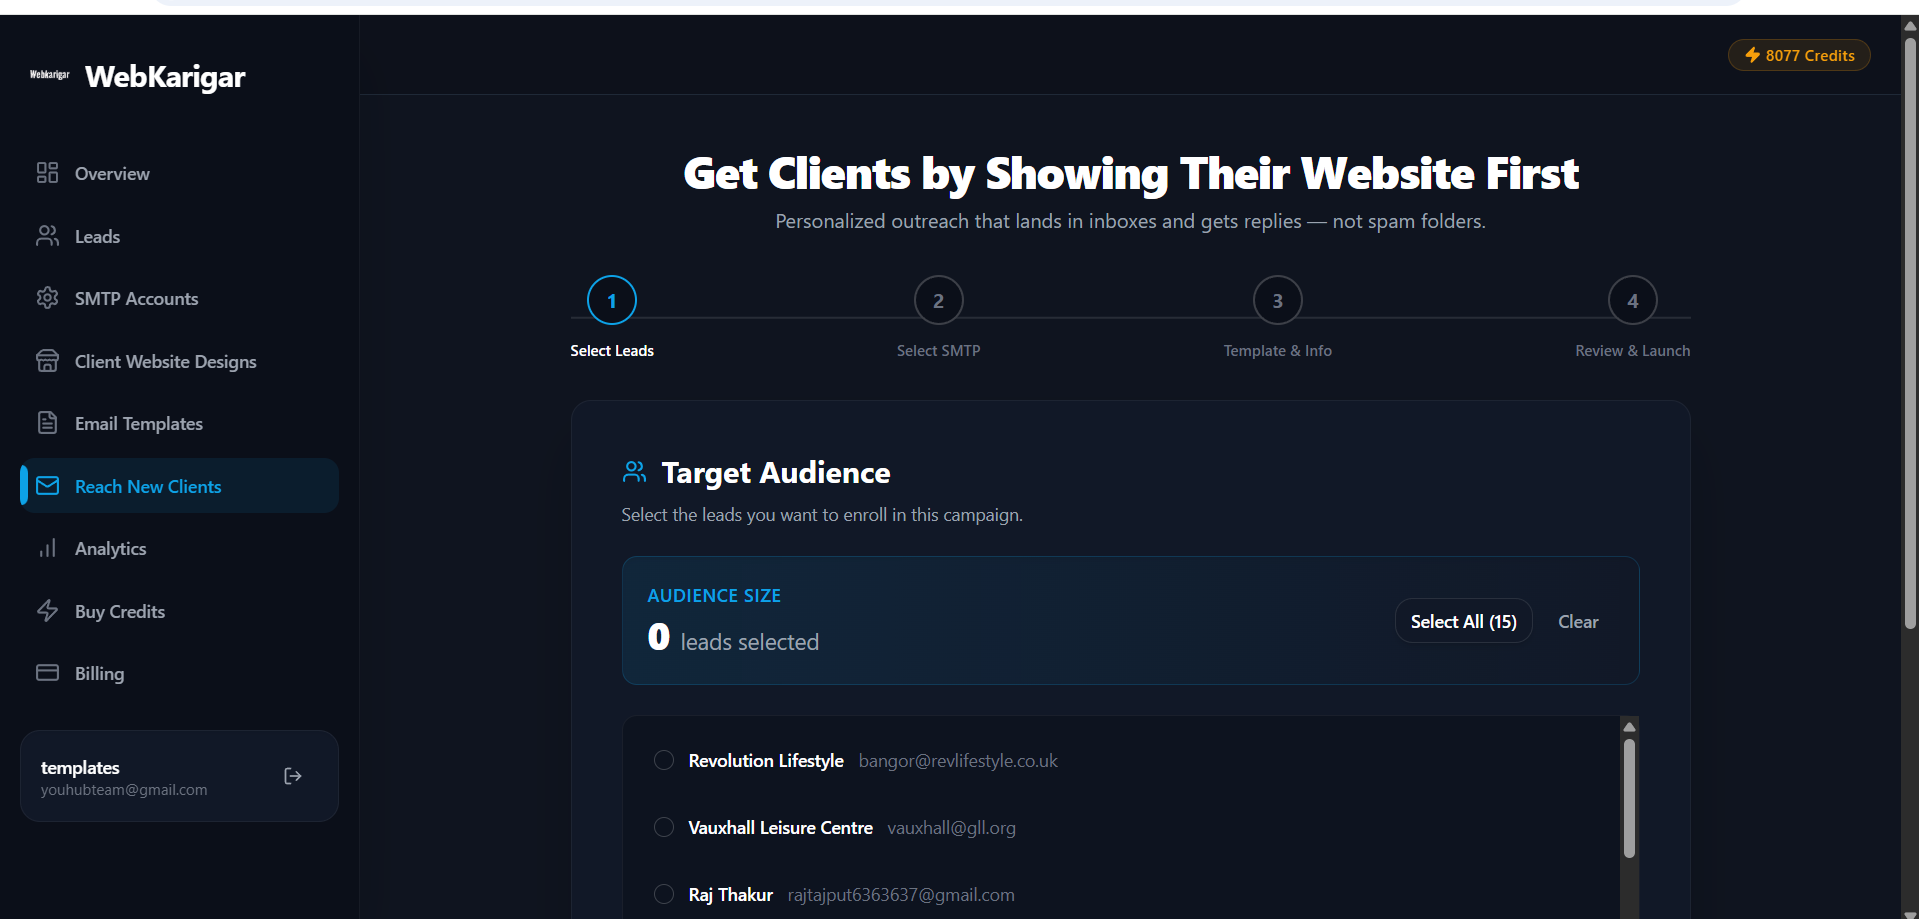Click the Buy Credits lightning icon

click(x=47, y=611)
